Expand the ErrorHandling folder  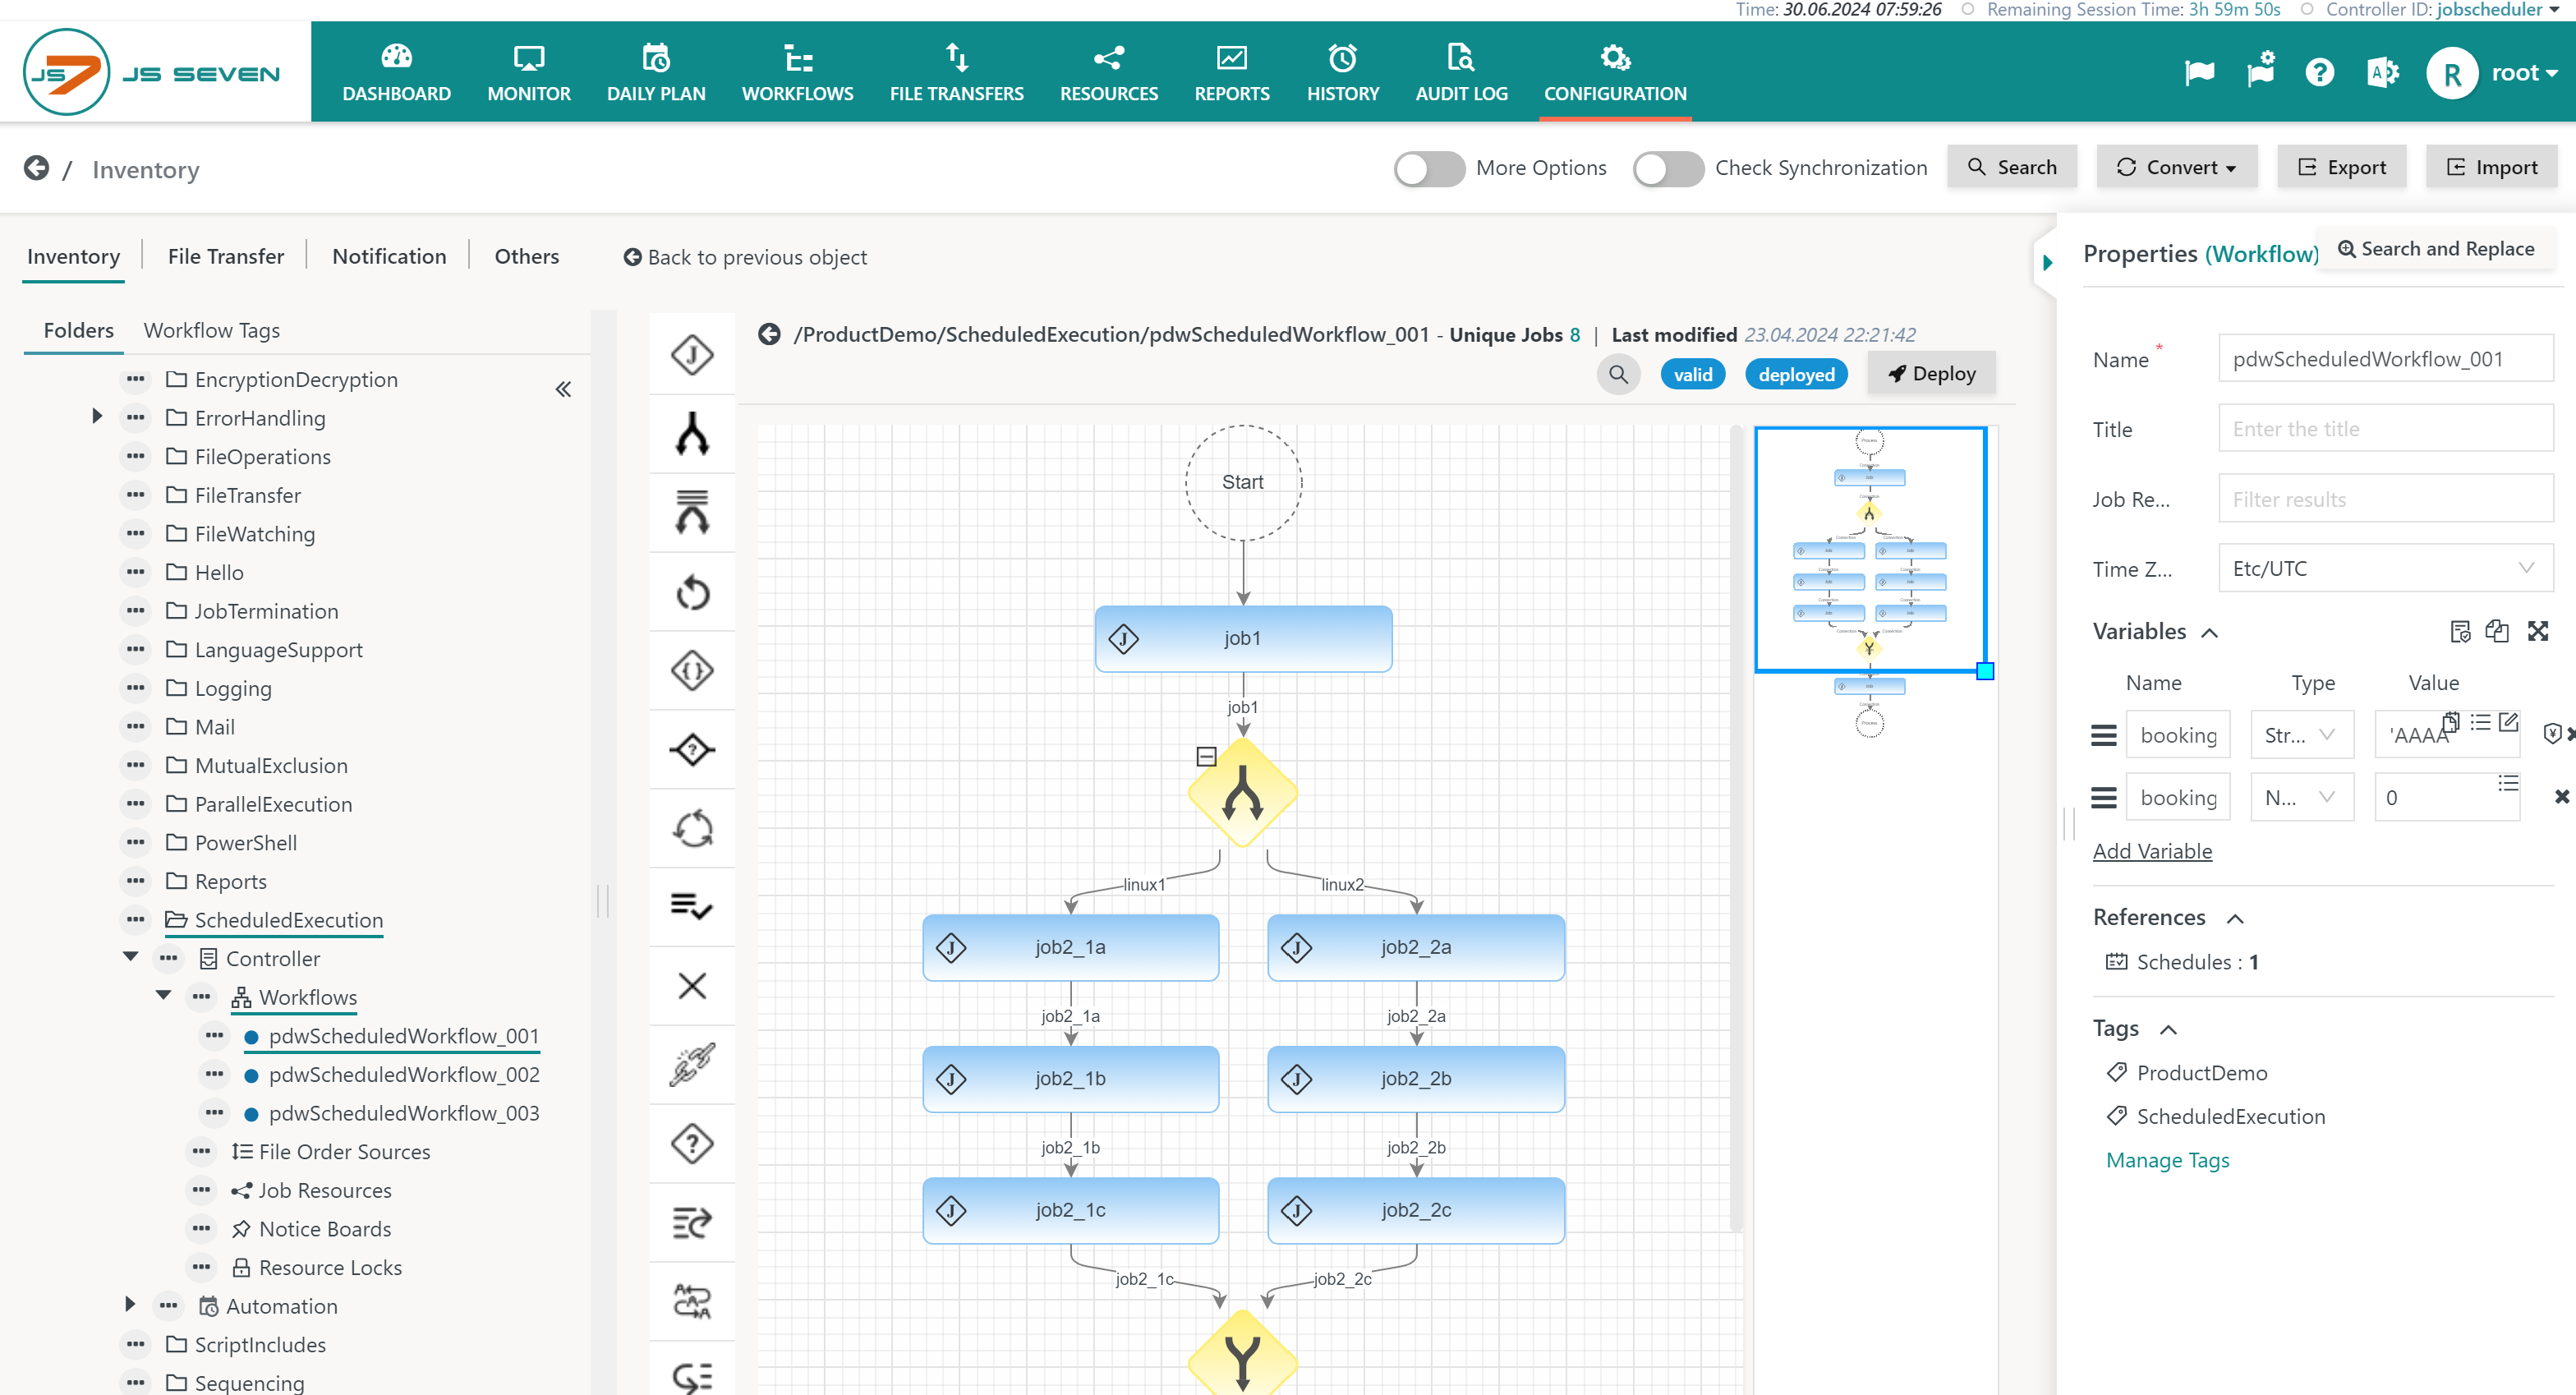(97, 416)
